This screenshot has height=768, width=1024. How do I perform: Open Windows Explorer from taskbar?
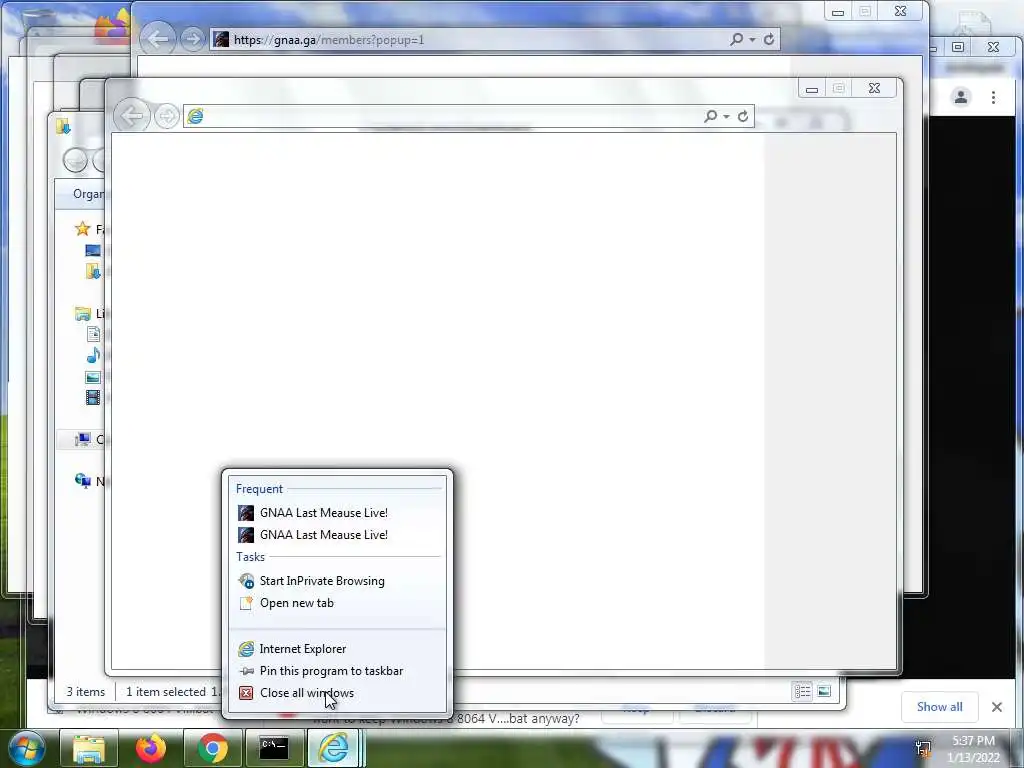[89, 748]
